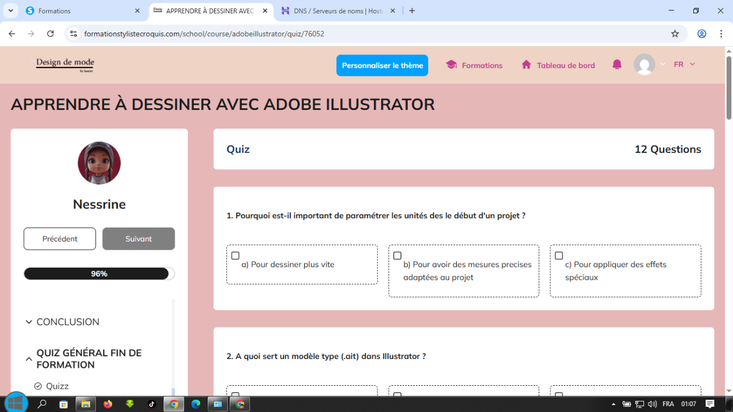This screenshot has height=412, width=733.
Task: Click the address bar URL field
Action: 374,34
